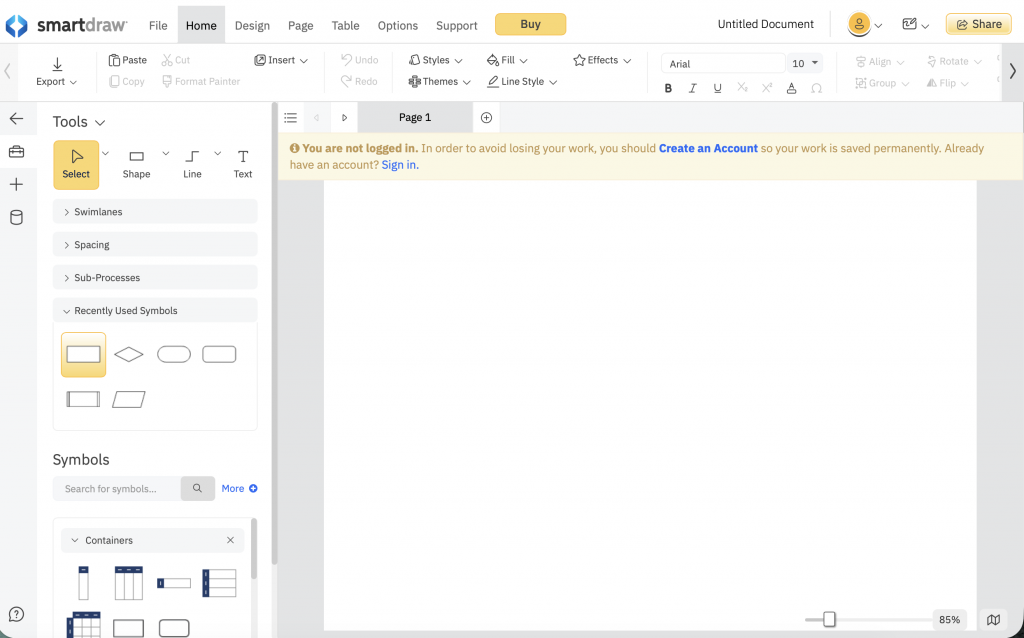The width and height of the screenshot is (1024, 638).
Task: Switch to the Page 1 tab
Action: click(414, 117)
